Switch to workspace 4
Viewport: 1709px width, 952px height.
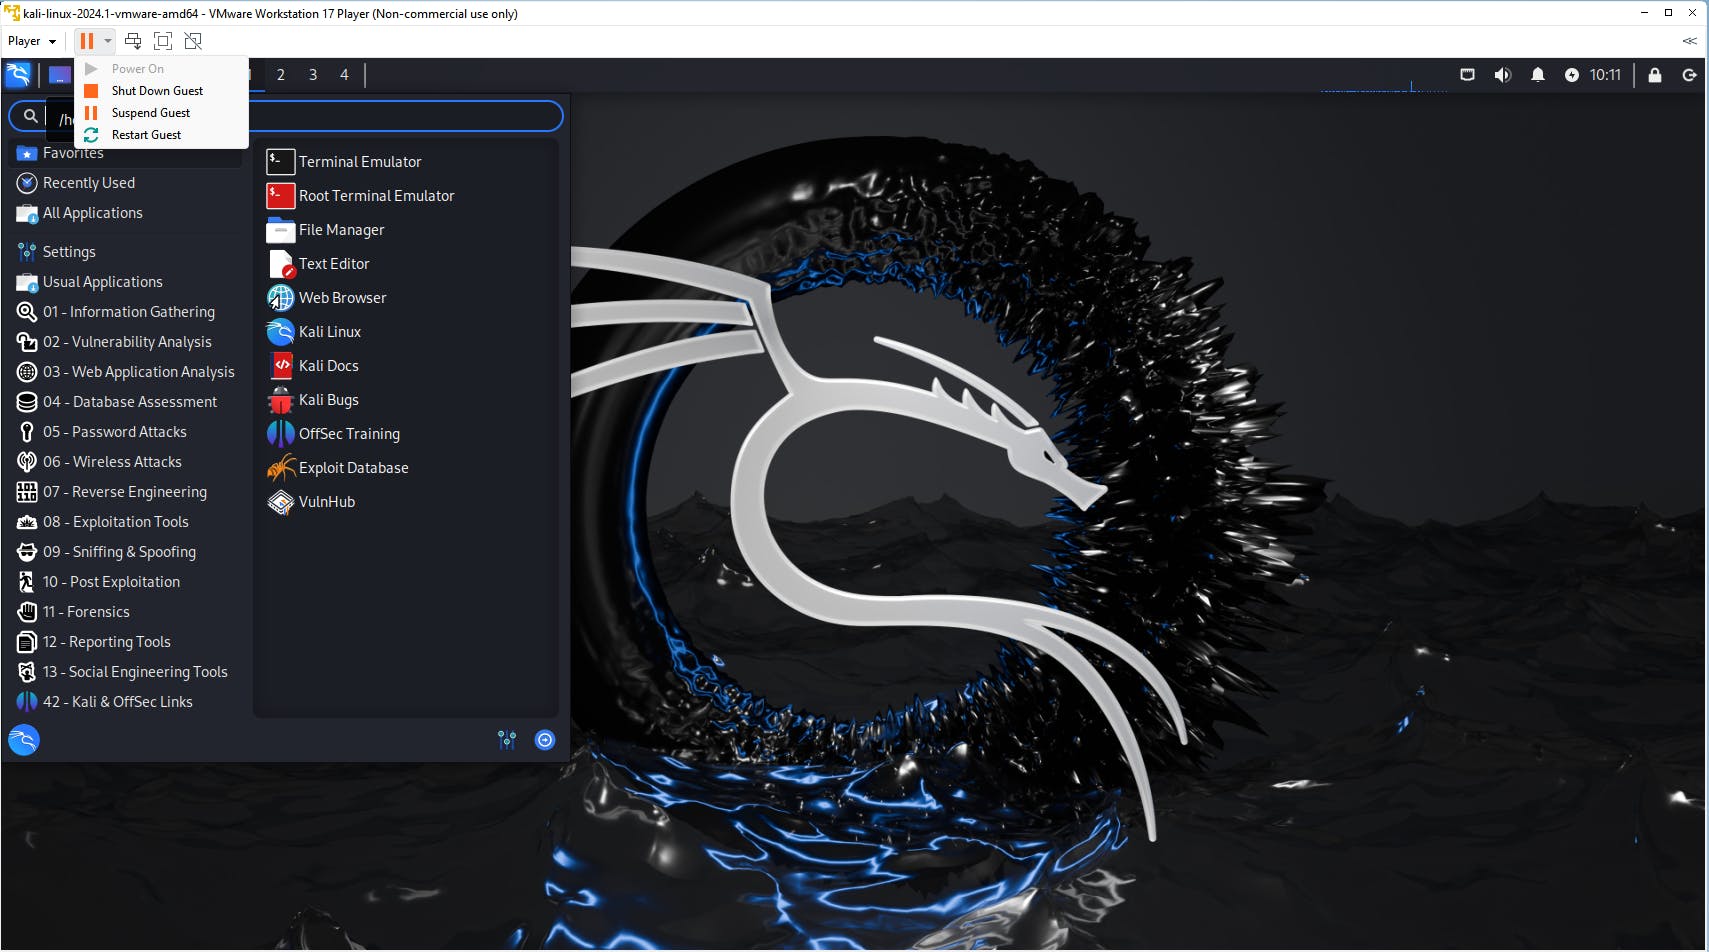(344, 75)
